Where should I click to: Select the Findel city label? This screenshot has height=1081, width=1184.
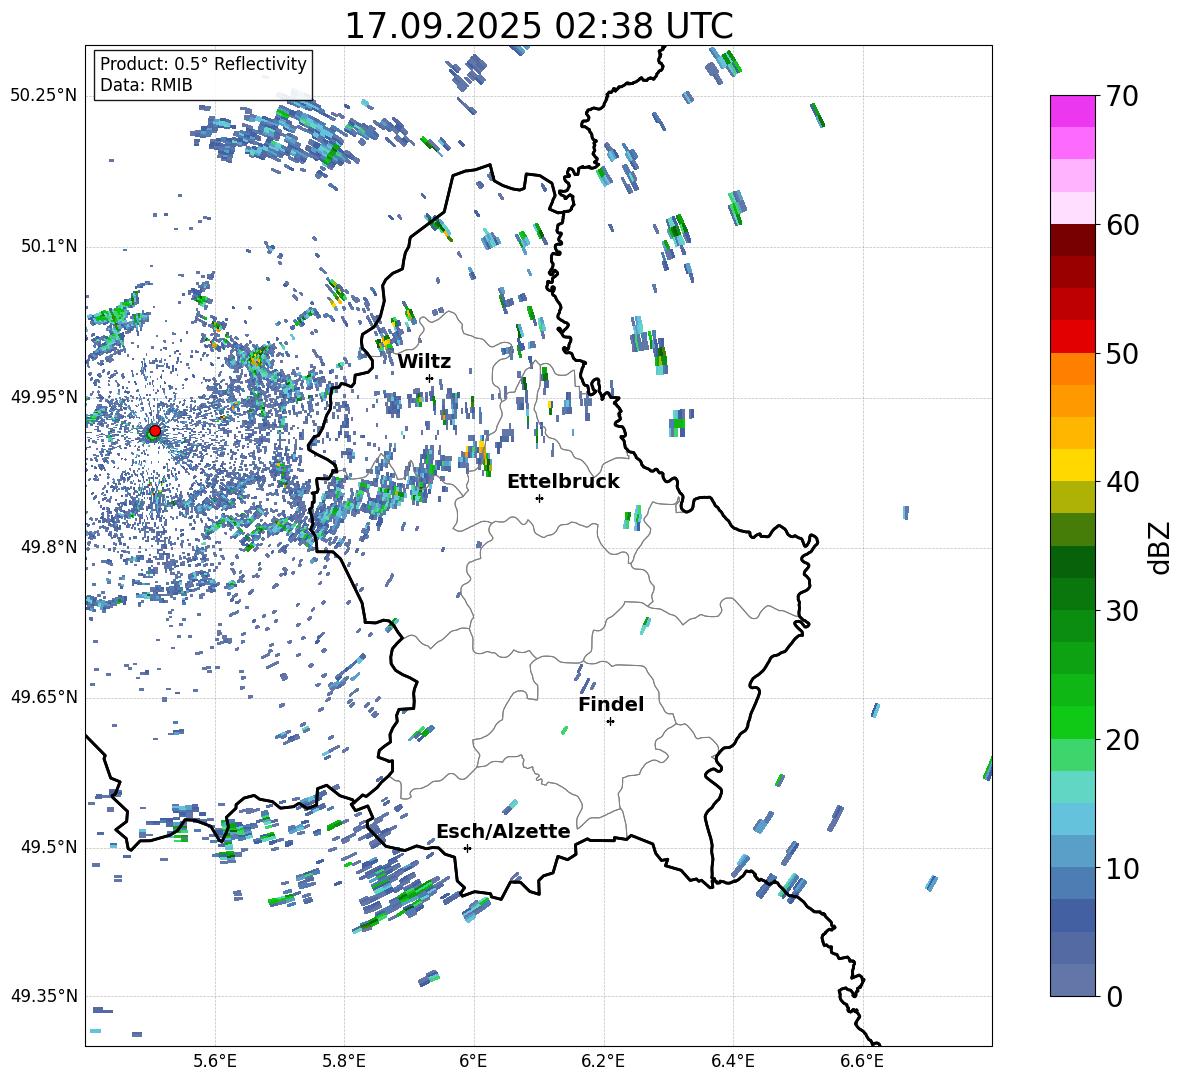coord(610,705)
